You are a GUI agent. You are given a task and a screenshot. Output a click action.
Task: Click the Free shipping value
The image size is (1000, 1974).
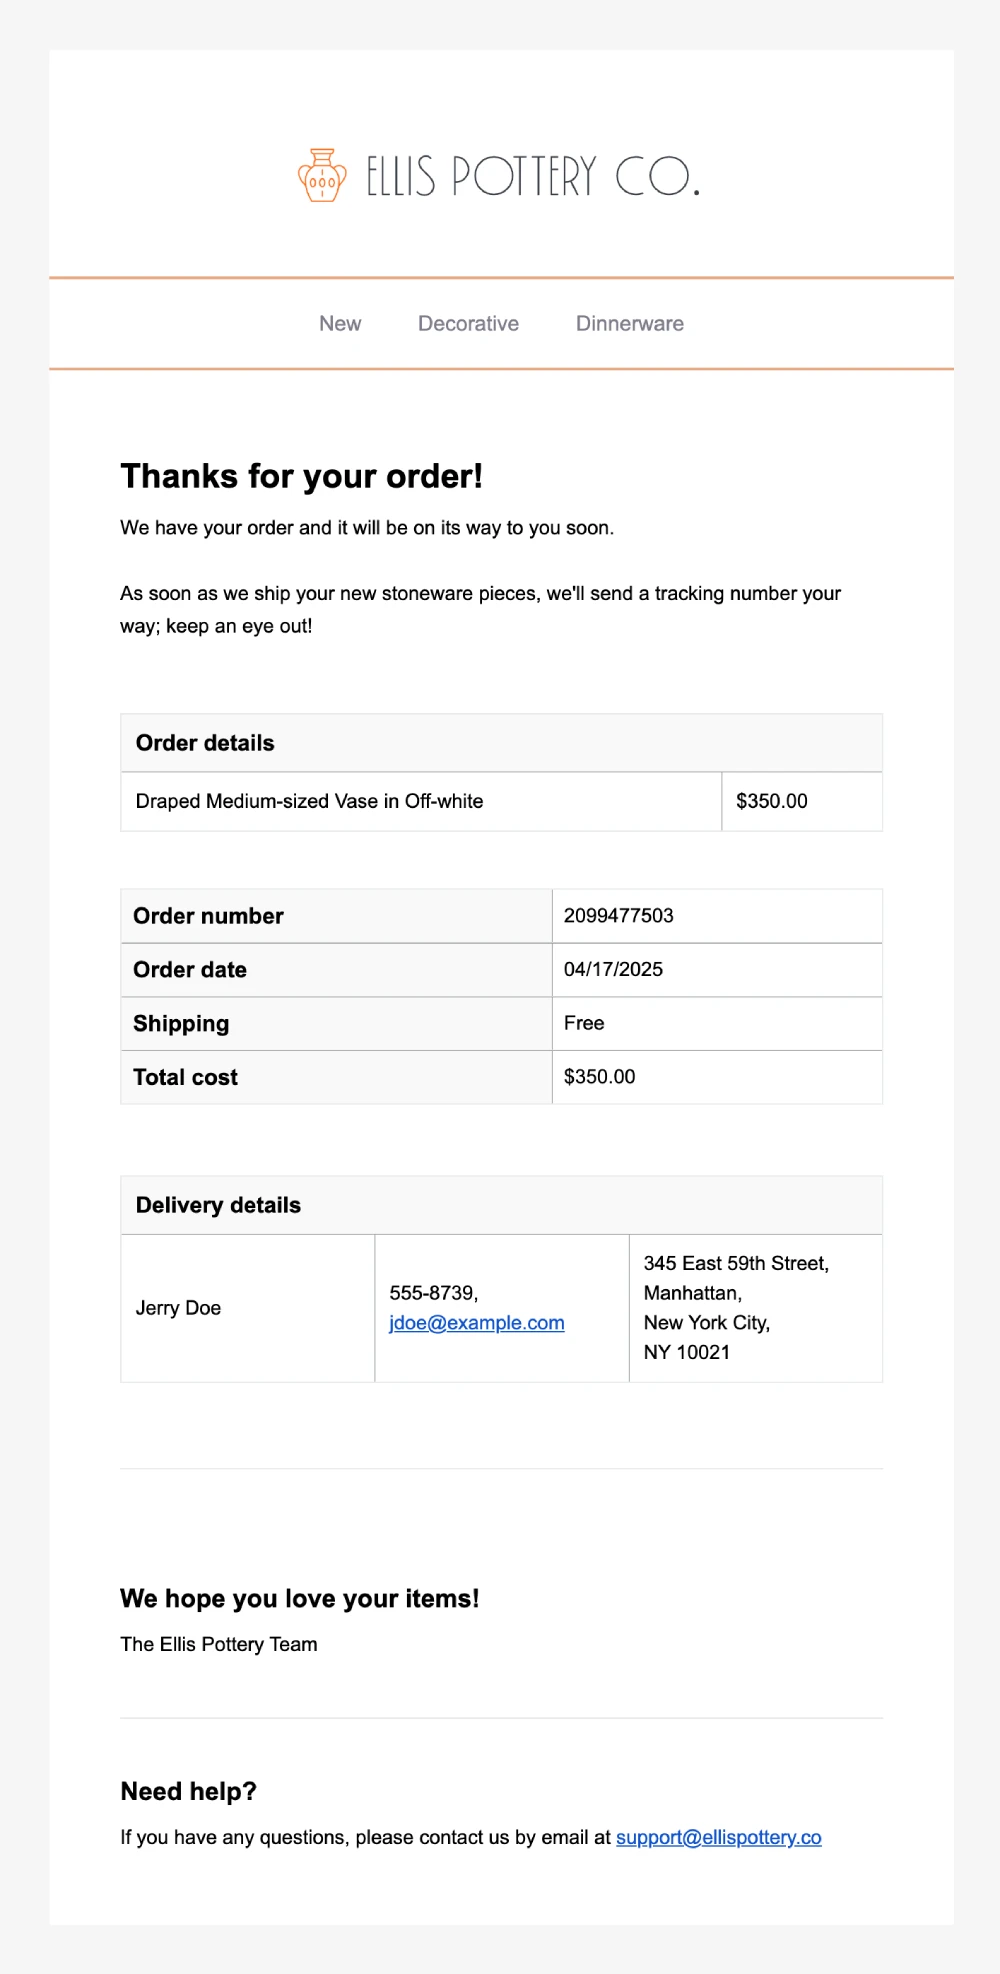584,1023
